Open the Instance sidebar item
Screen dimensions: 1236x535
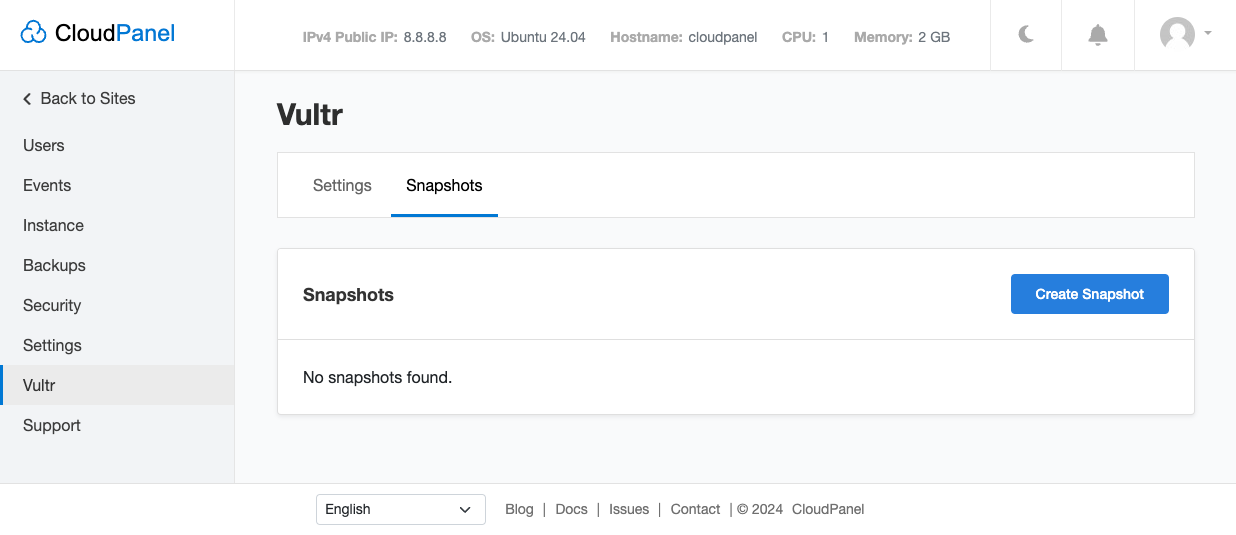click(53, 225)
